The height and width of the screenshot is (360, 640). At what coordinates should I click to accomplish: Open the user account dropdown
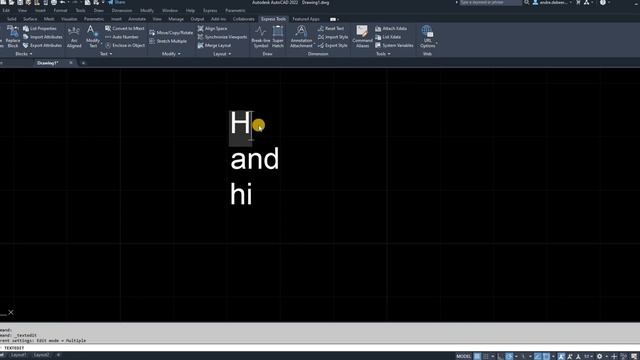[x=552, y=2]
